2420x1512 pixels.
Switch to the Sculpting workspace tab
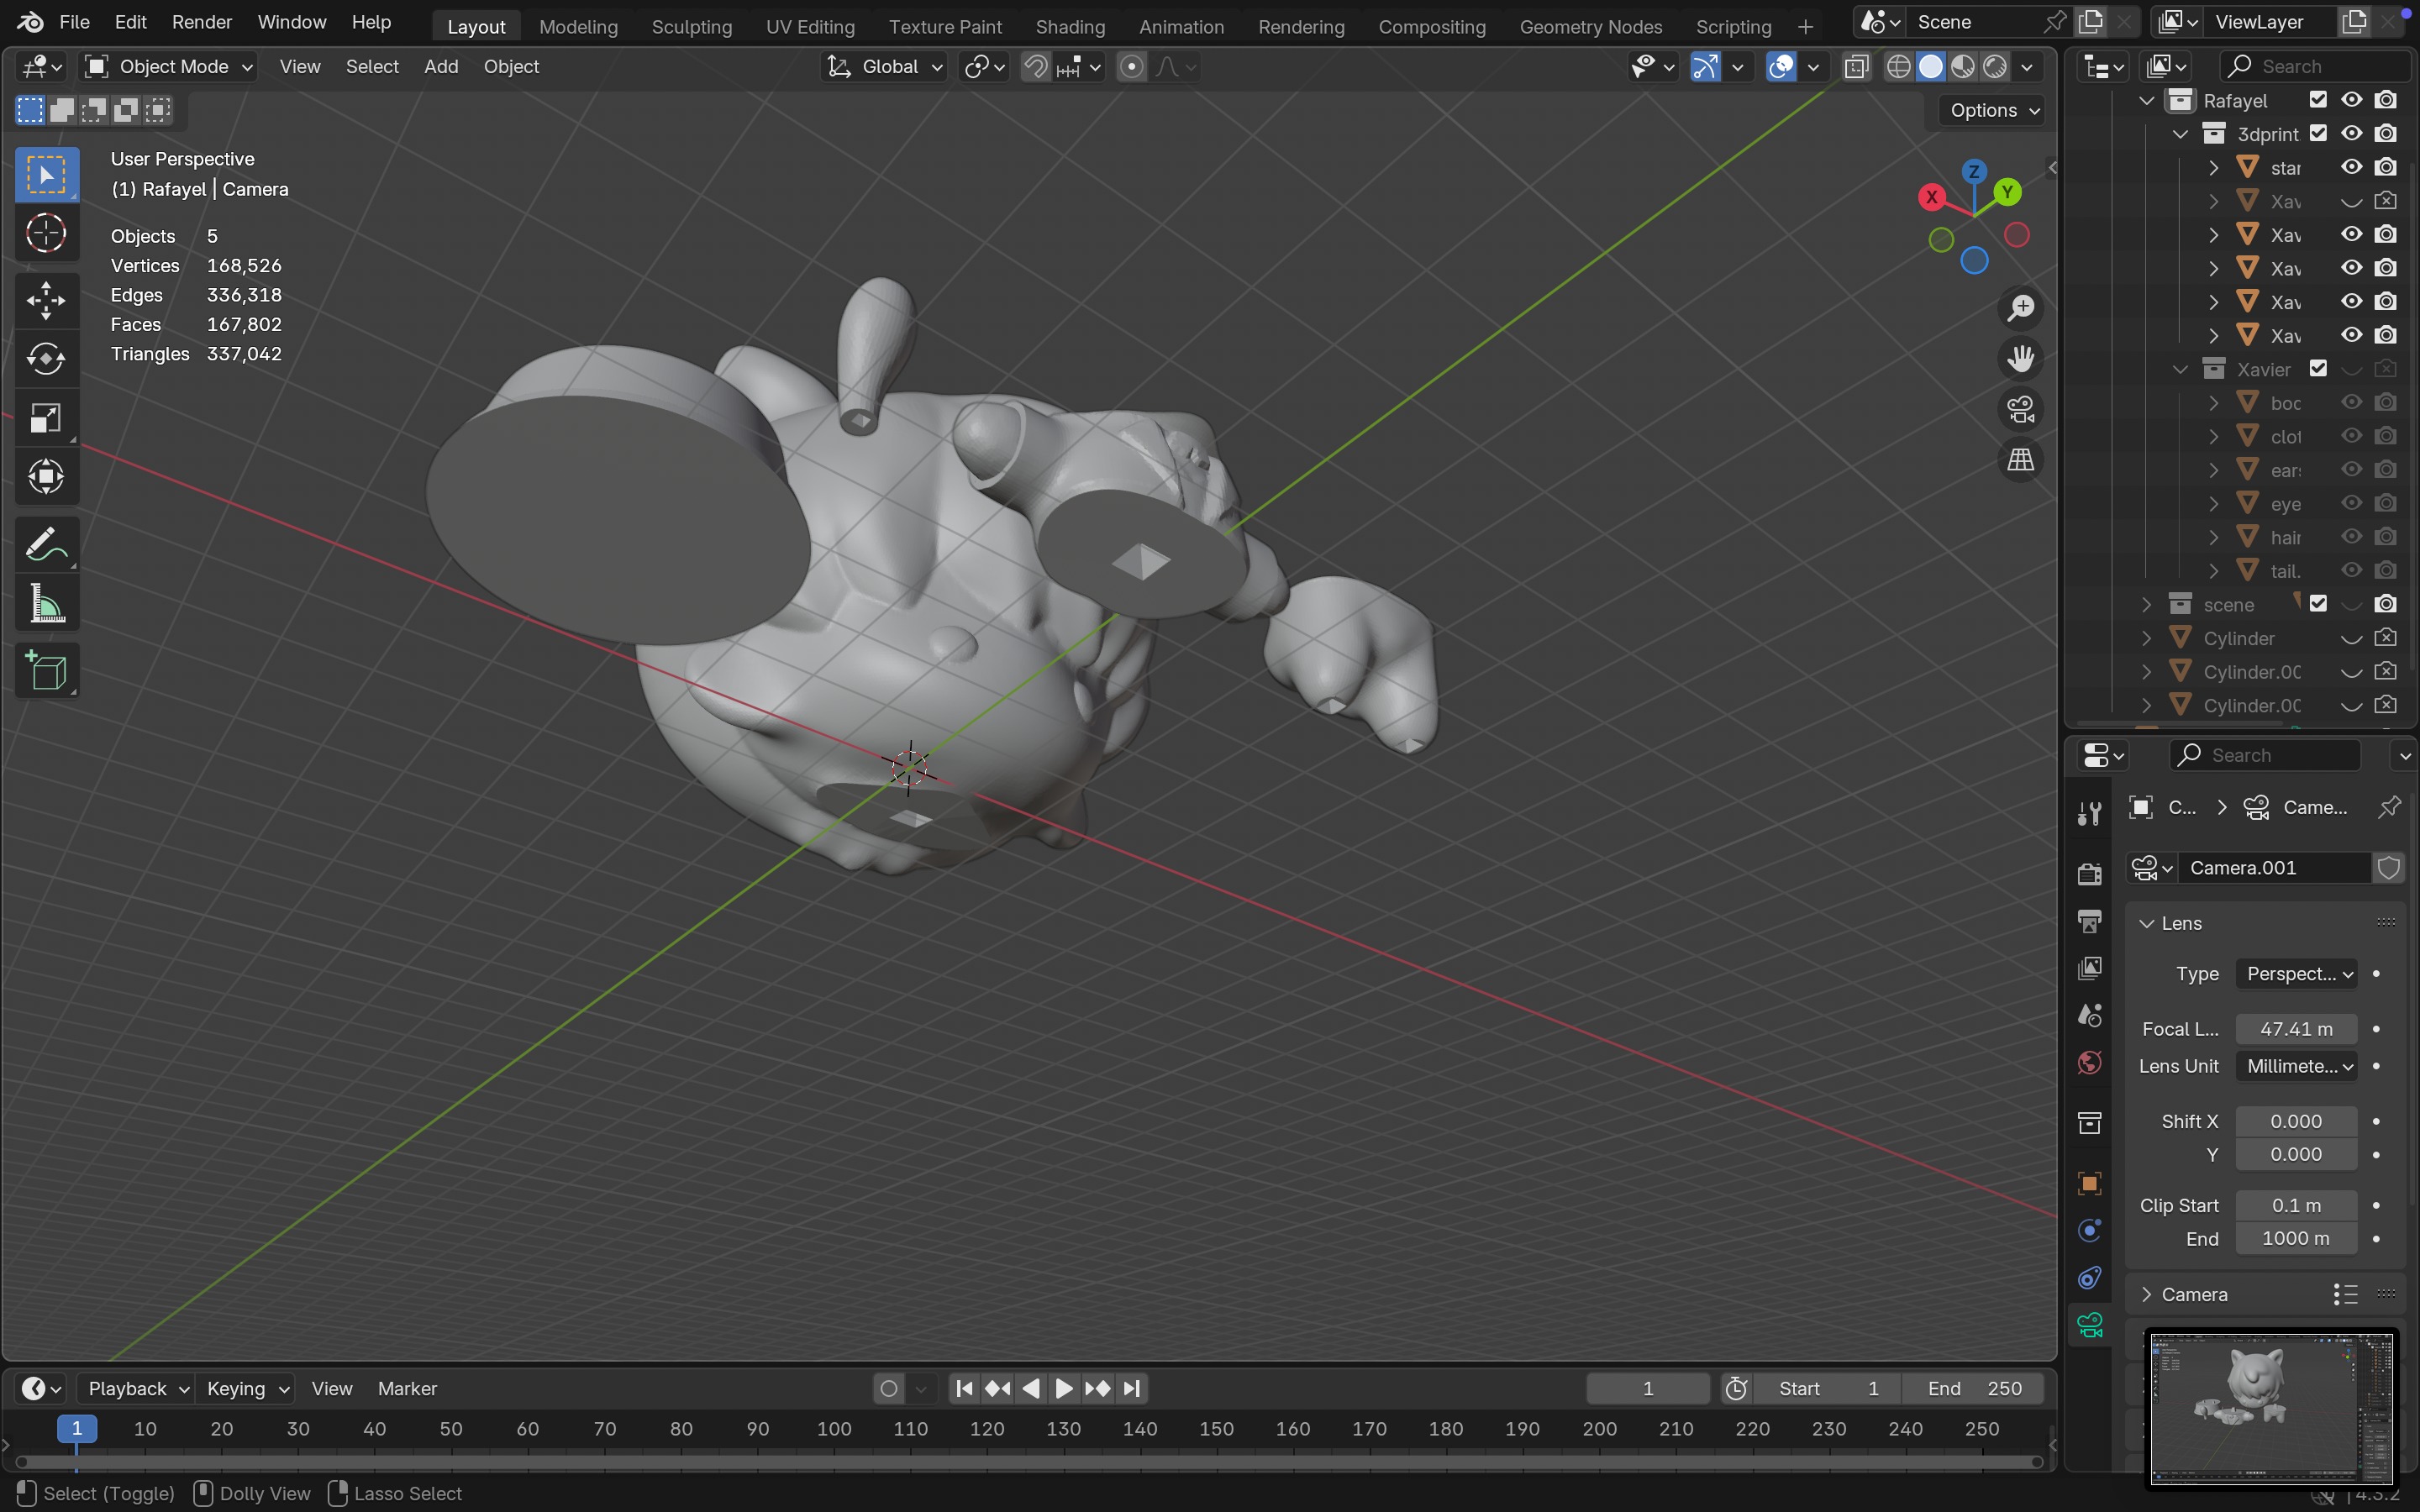pos(692,27)
